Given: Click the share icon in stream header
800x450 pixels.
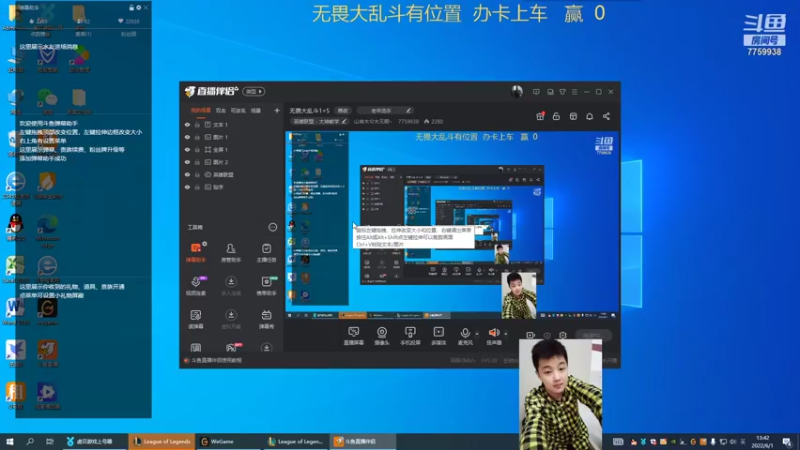Looking at the screenshot, I should [x=606, y=116].
